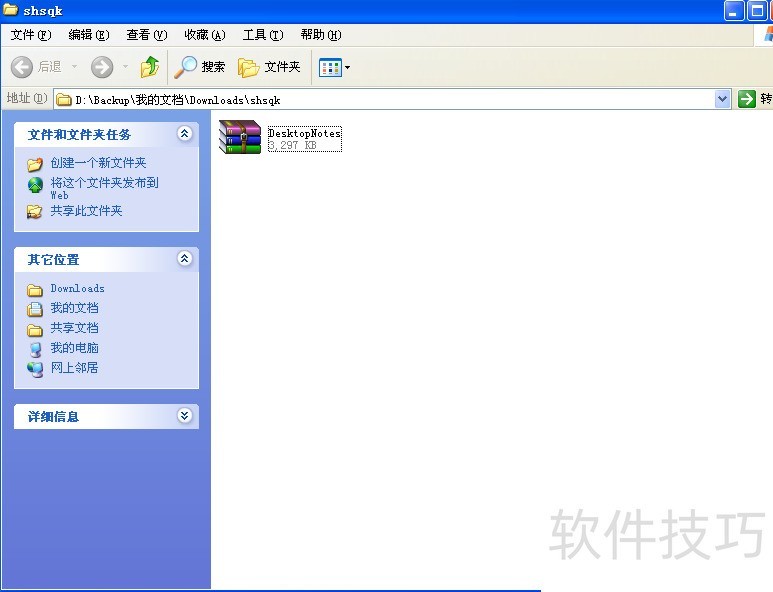
Task: Select the DesktopNotes RAR archive icon
Action: point(240,137)
